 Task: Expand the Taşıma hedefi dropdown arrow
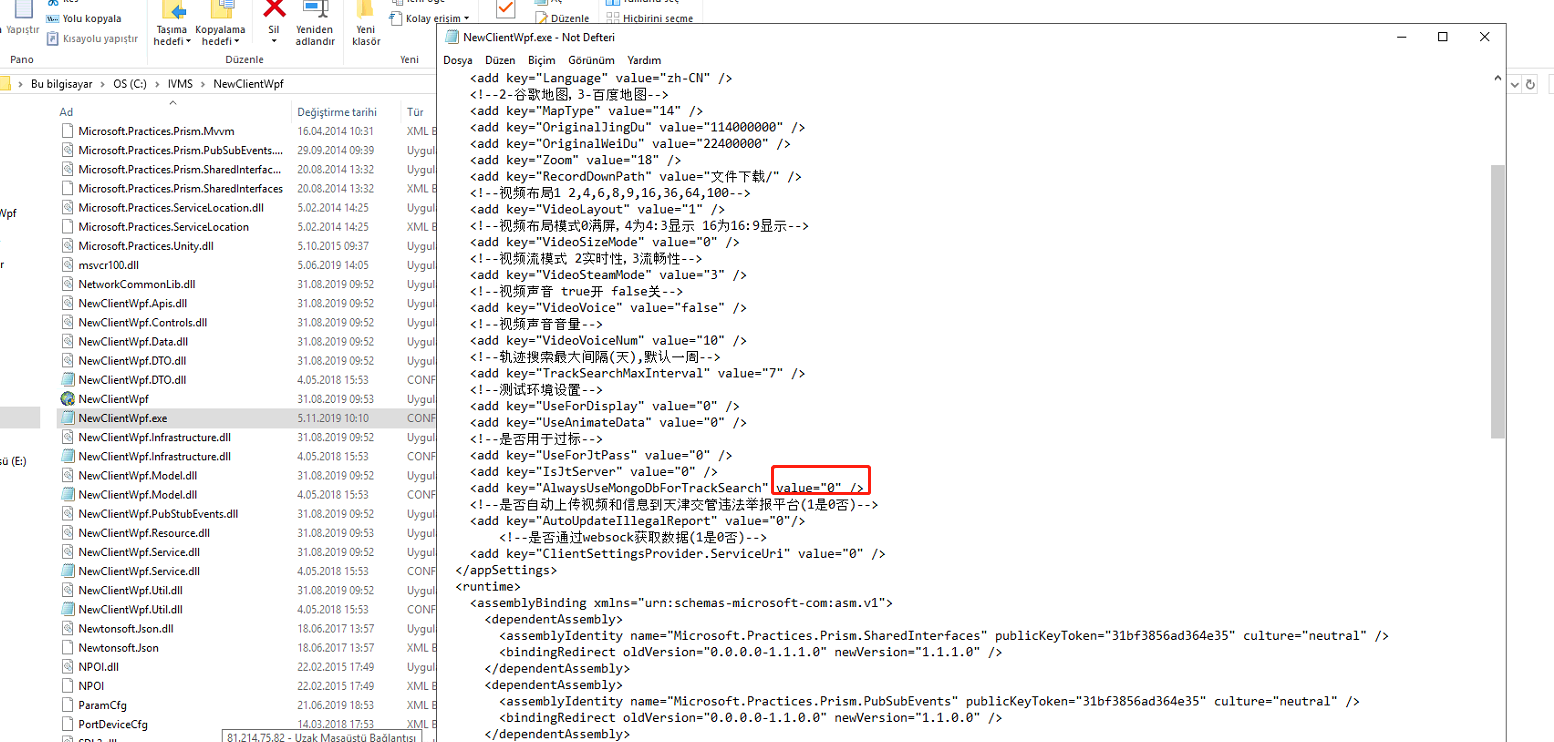pos(187,42)
